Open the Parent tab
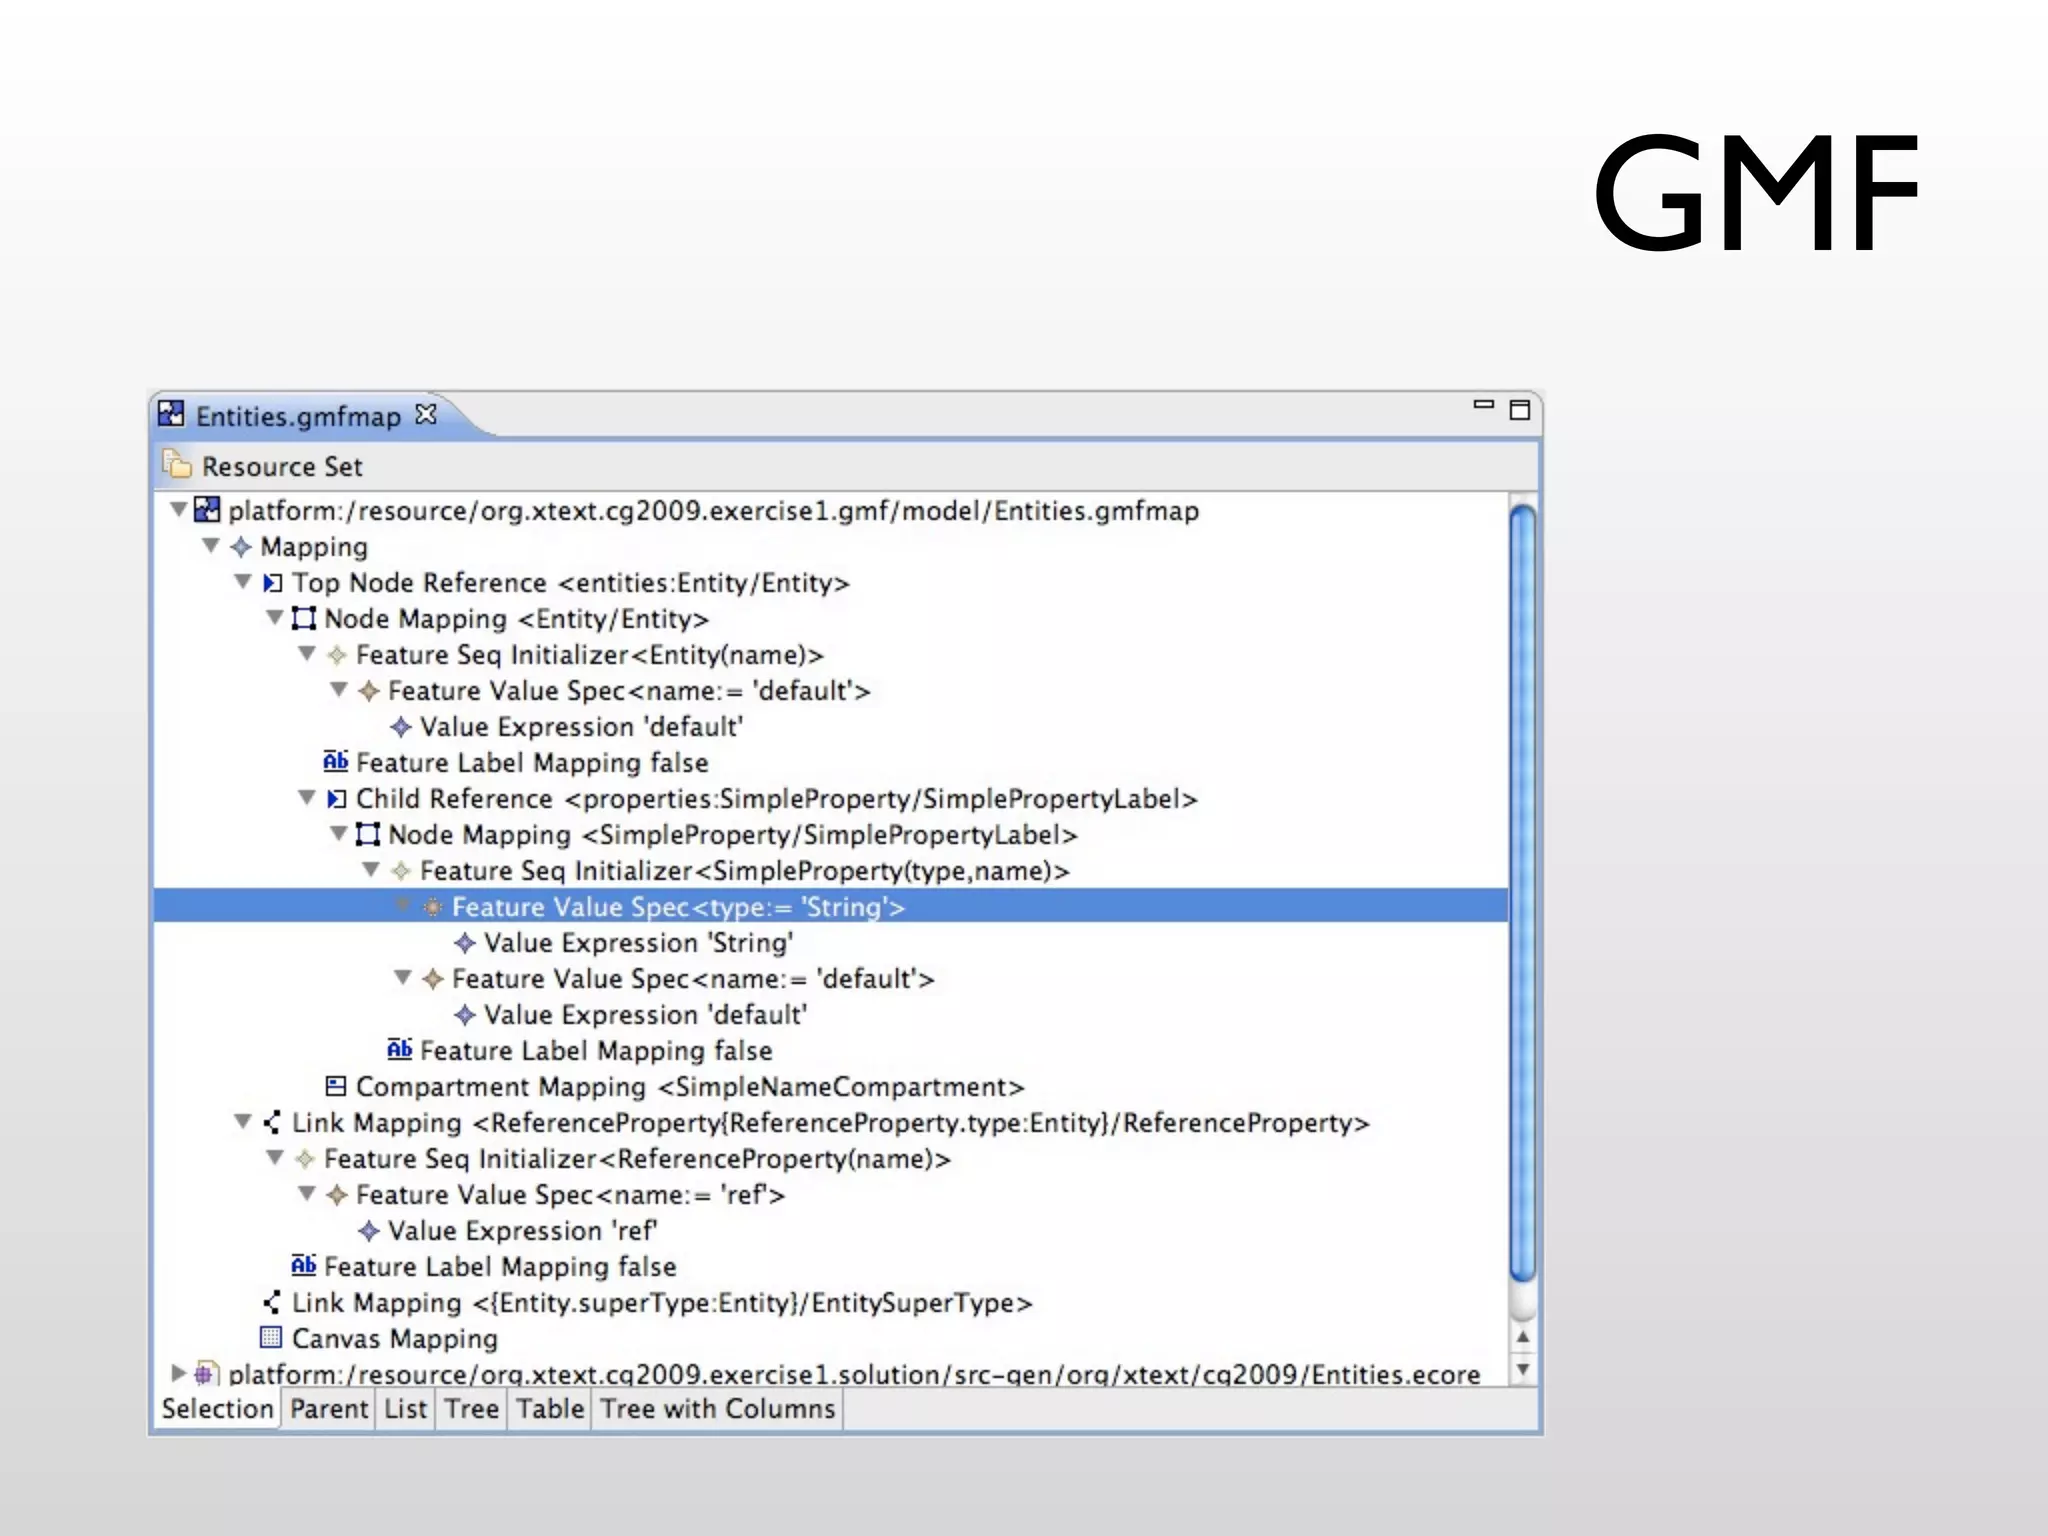This screenshot has width=2048, height=1536. click(329, 1409)
